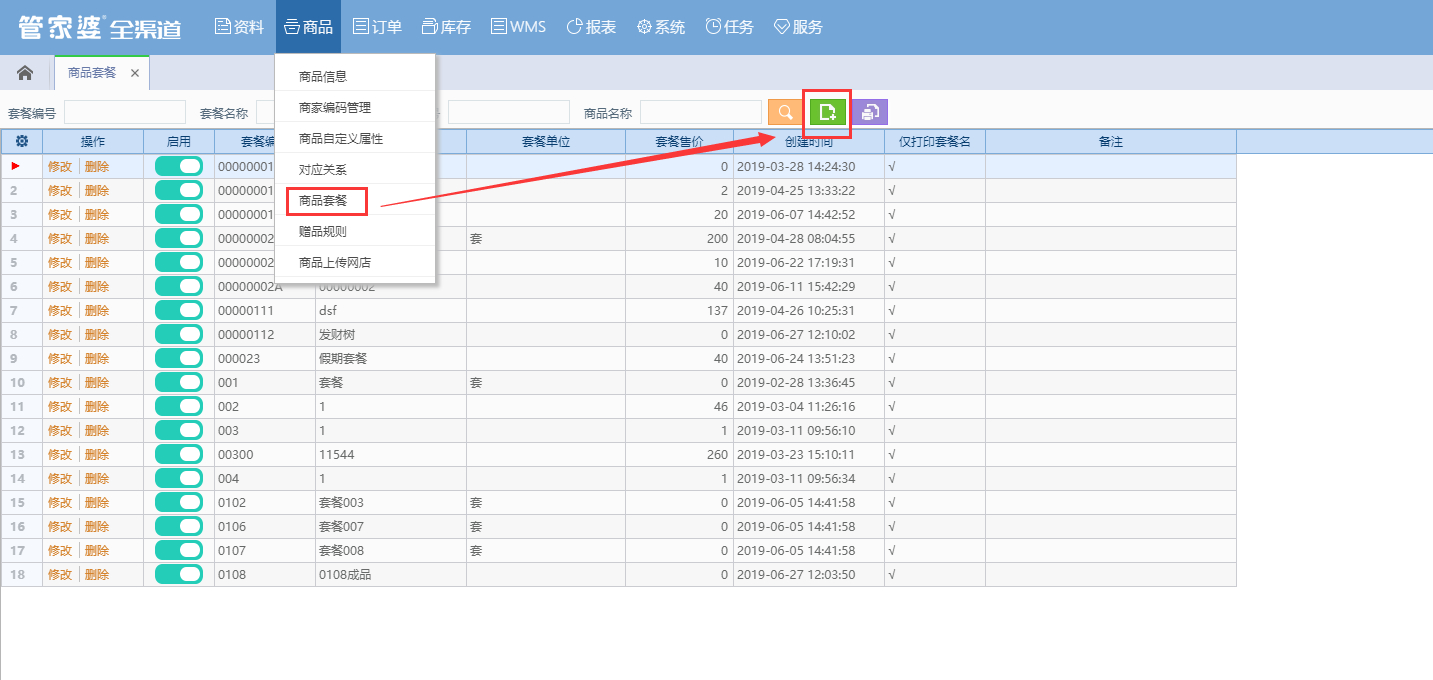This screenshot has width=1433, height=680.
Task: Select the 假期套餐 name cell
Action: coord(391,359)
